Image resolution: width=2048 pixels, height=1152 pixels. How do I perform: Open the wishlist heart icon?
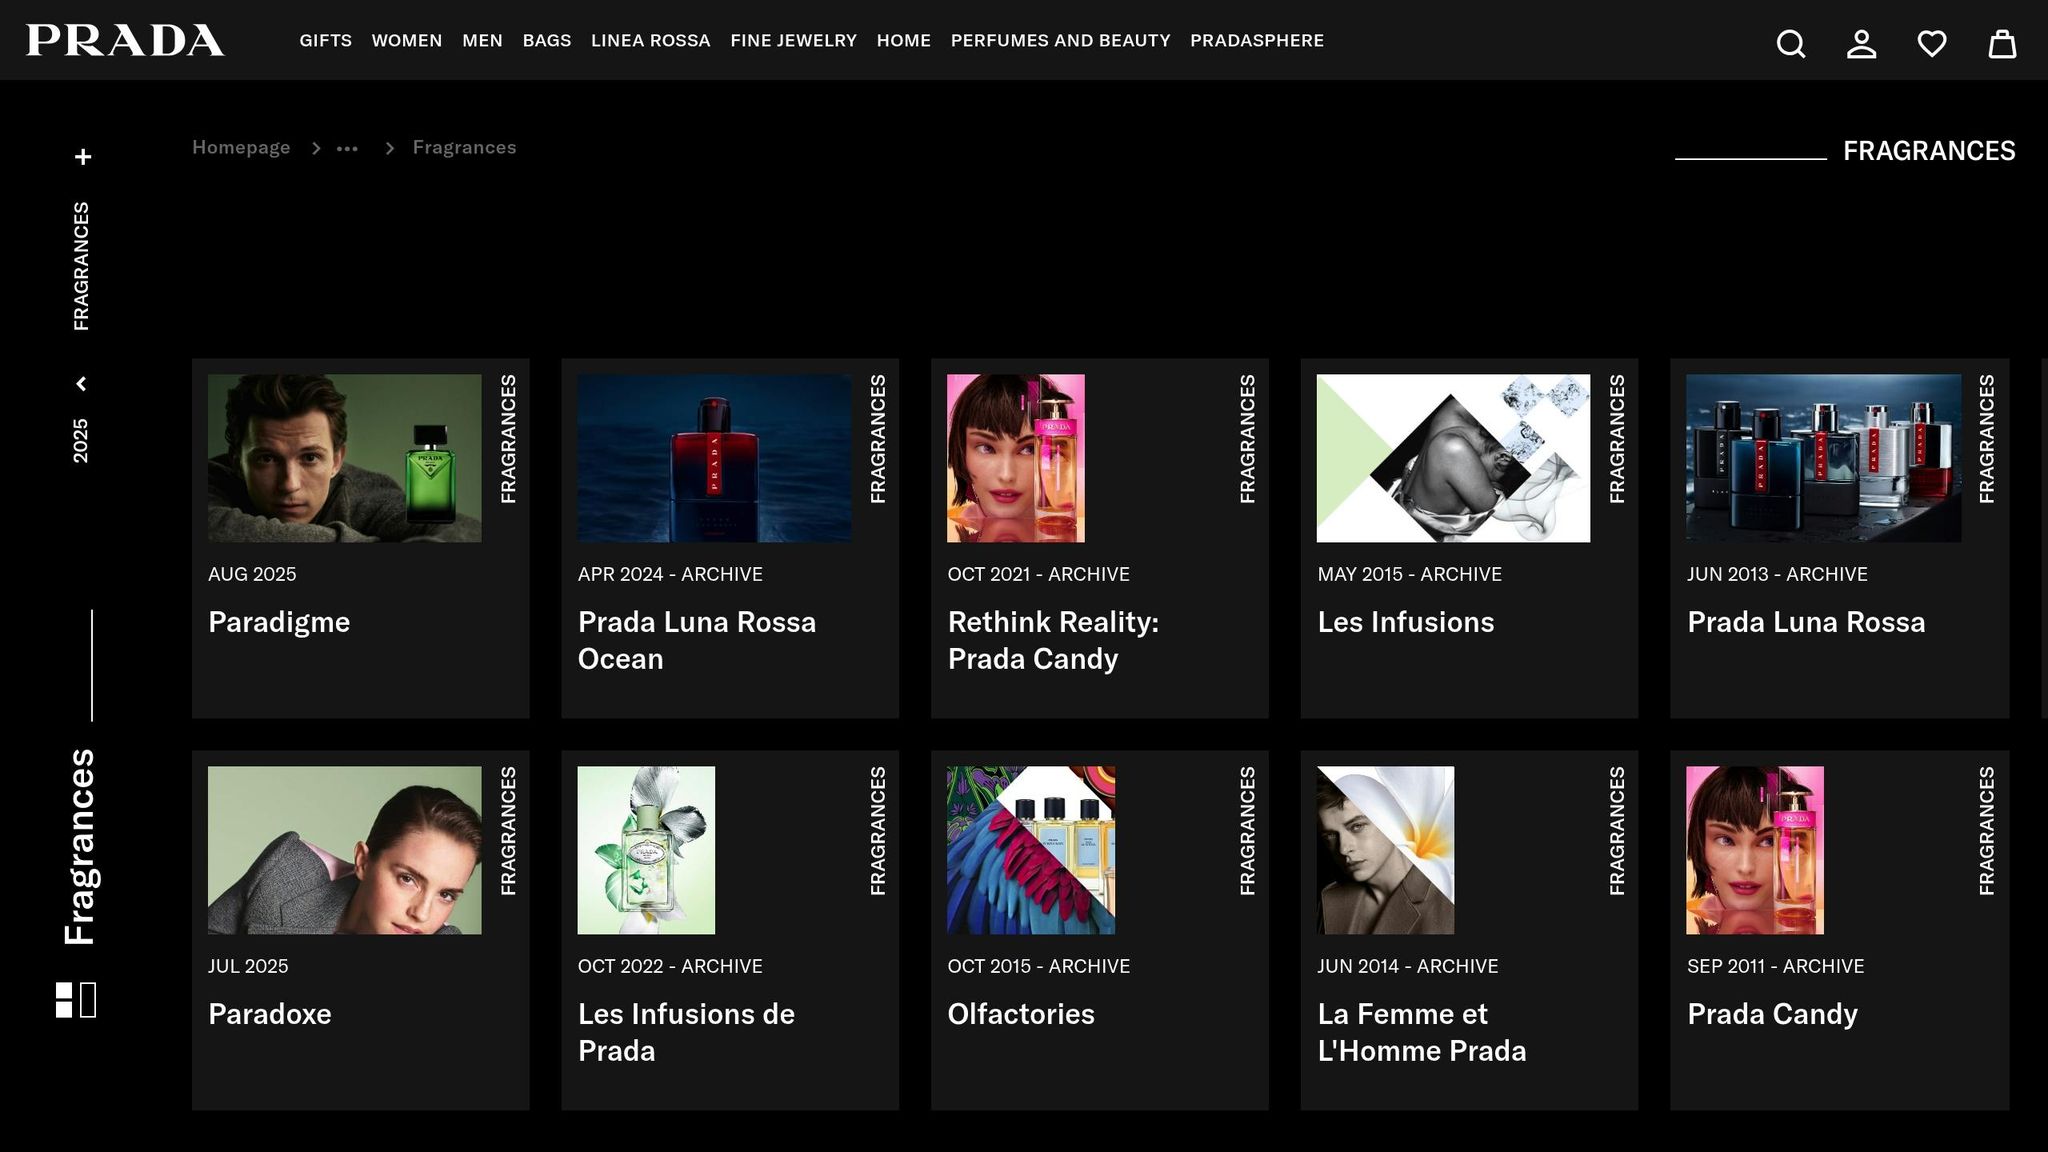(x=1931, y=44)
